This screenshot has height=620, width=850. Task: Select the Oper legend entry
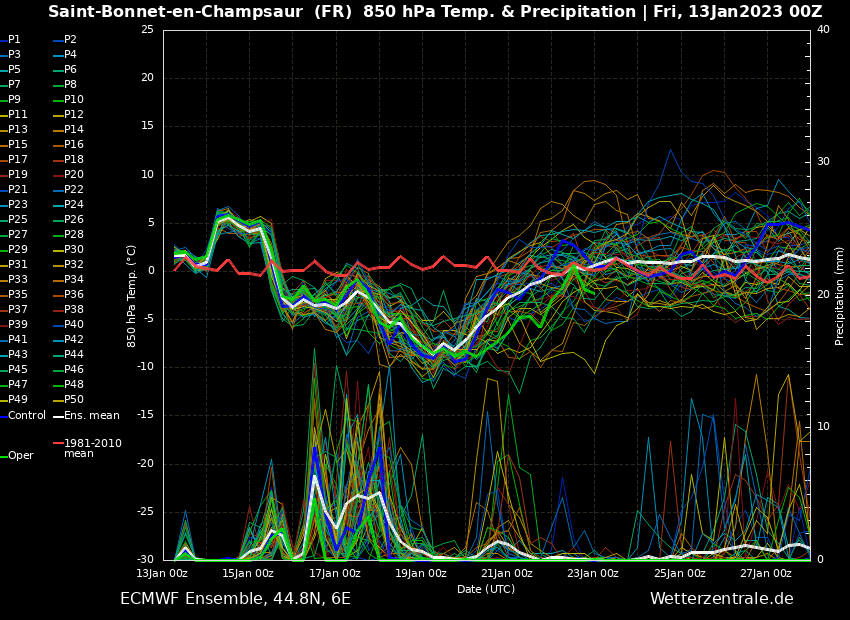21,456
